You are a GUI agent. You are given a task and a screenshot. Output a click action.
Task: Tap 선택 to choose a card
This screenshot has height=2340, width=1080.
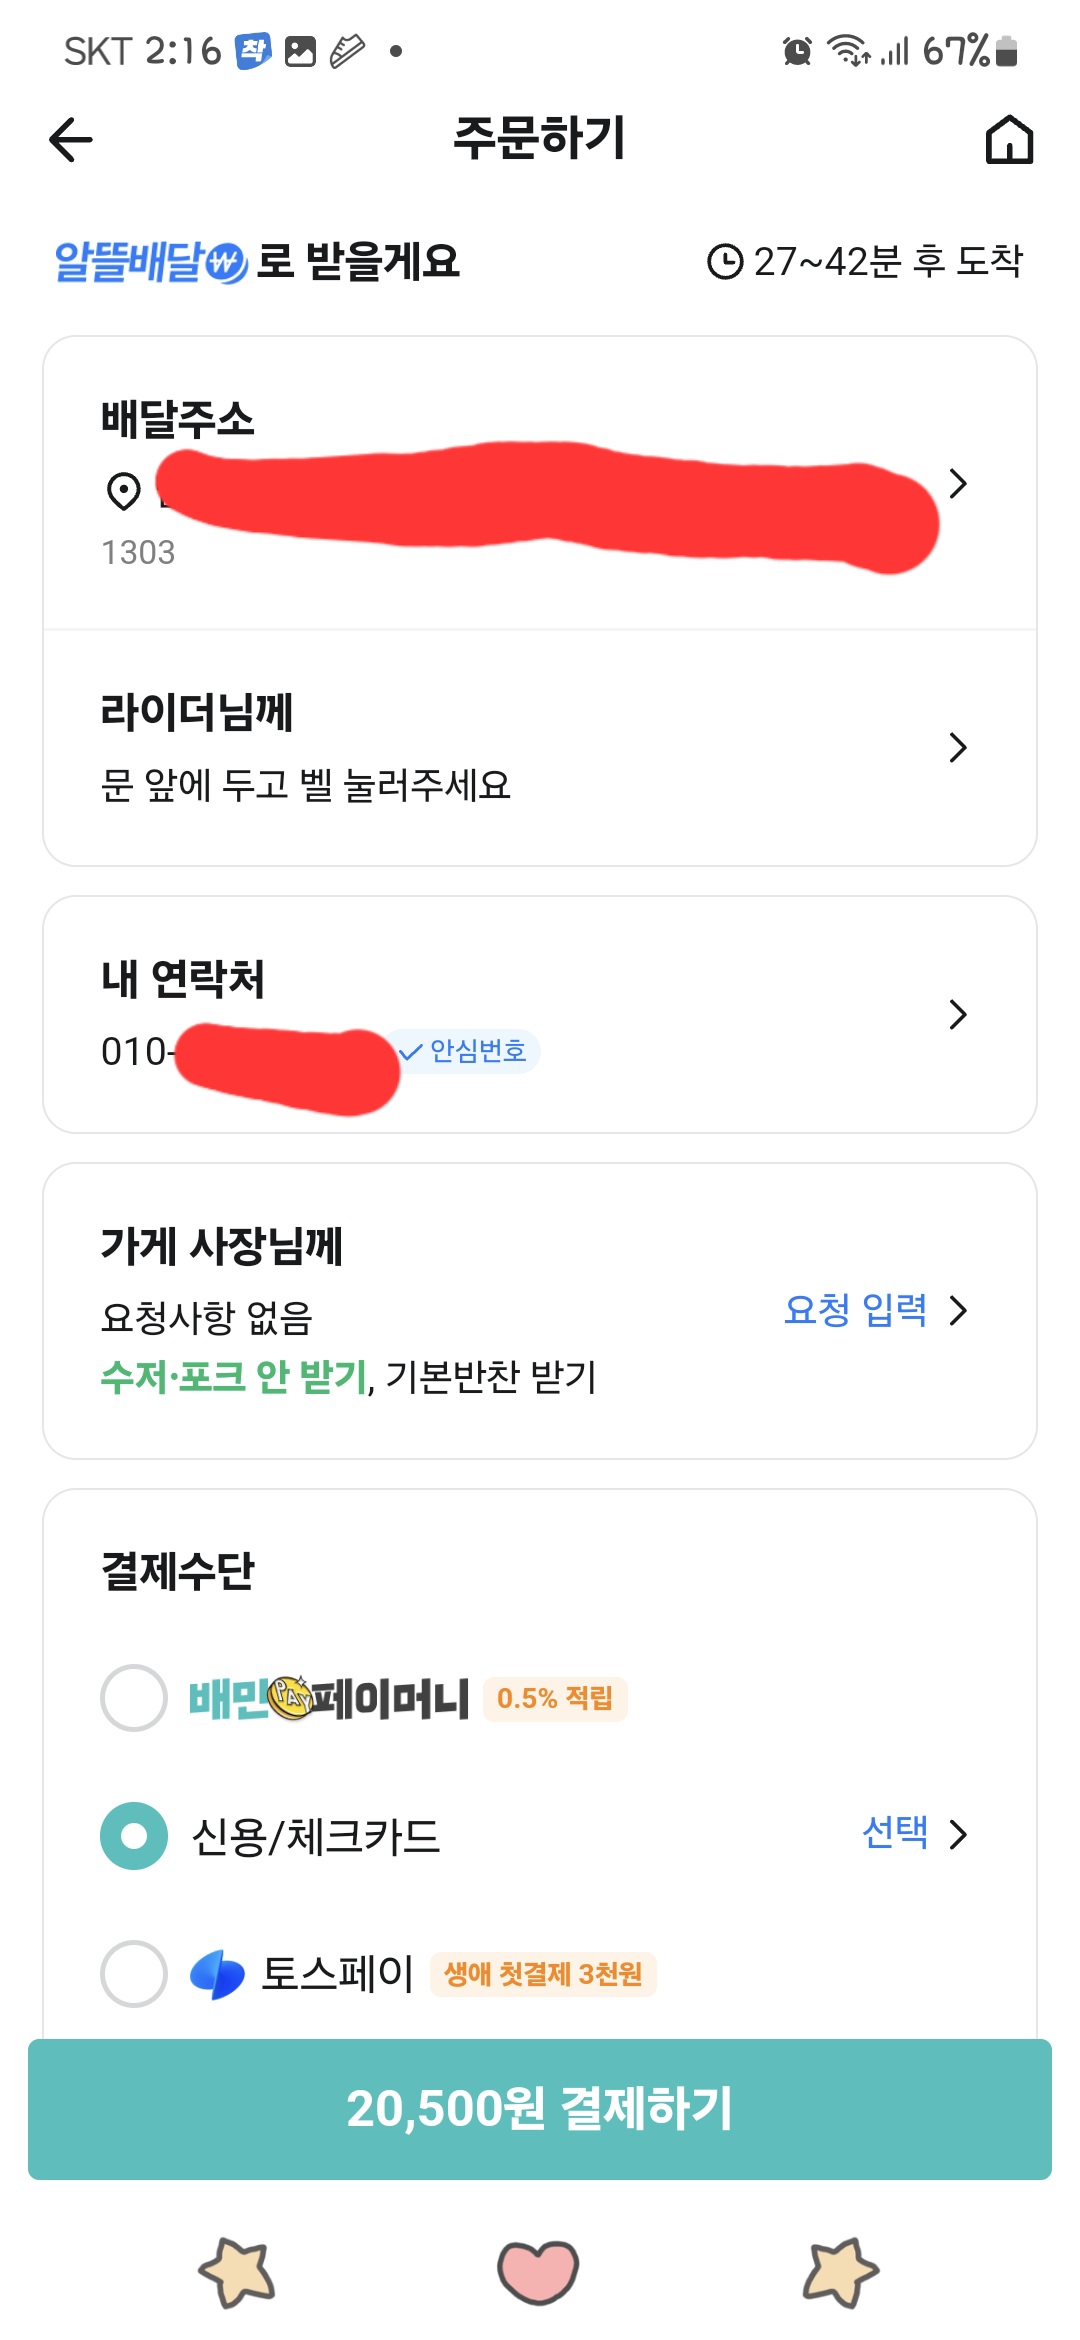(x=896, y=1833)
